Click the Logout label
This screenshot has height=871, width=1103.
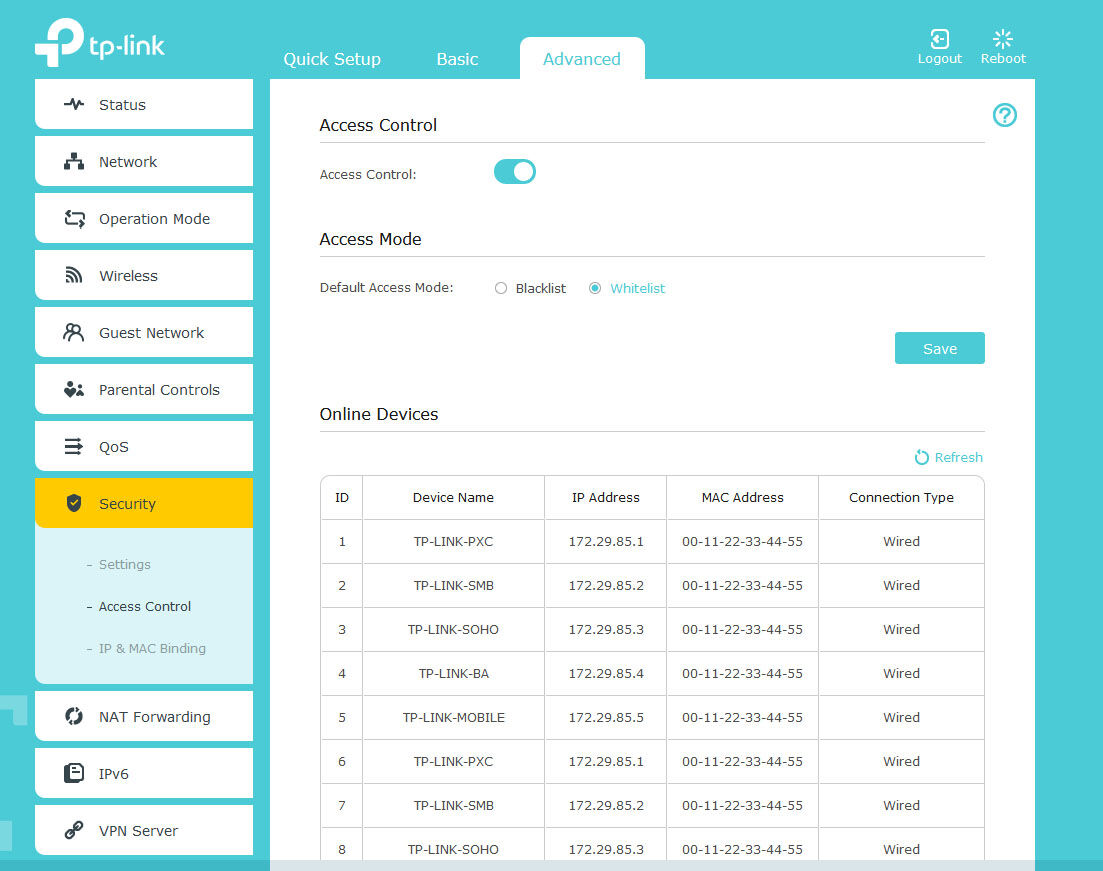[939, 58]
